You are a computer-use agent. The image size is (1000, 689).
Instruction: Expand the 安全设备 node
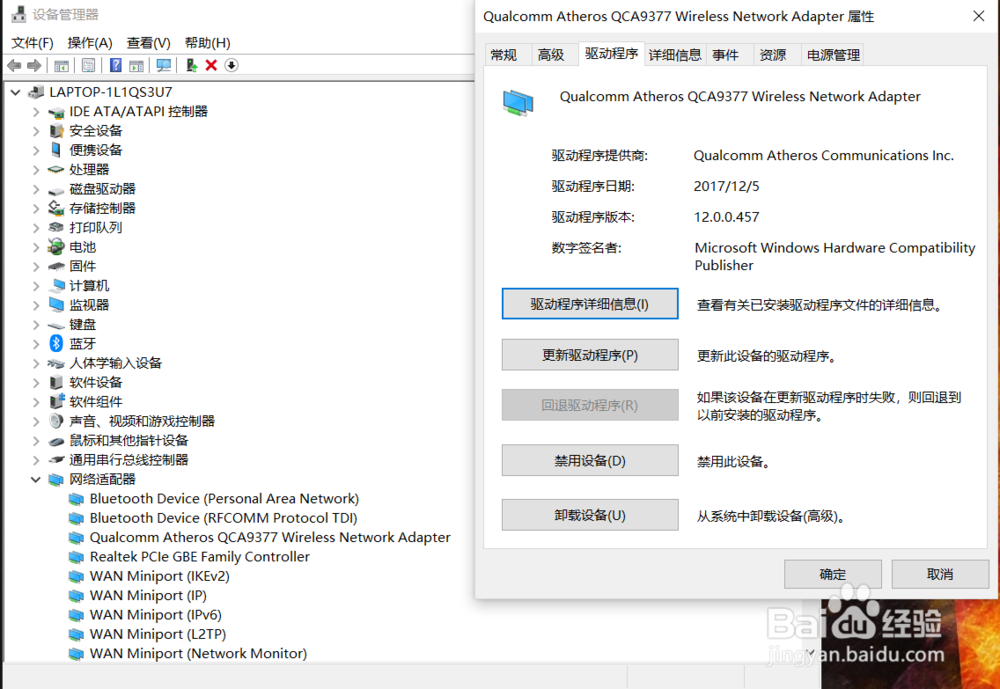(x=36, y=131)
